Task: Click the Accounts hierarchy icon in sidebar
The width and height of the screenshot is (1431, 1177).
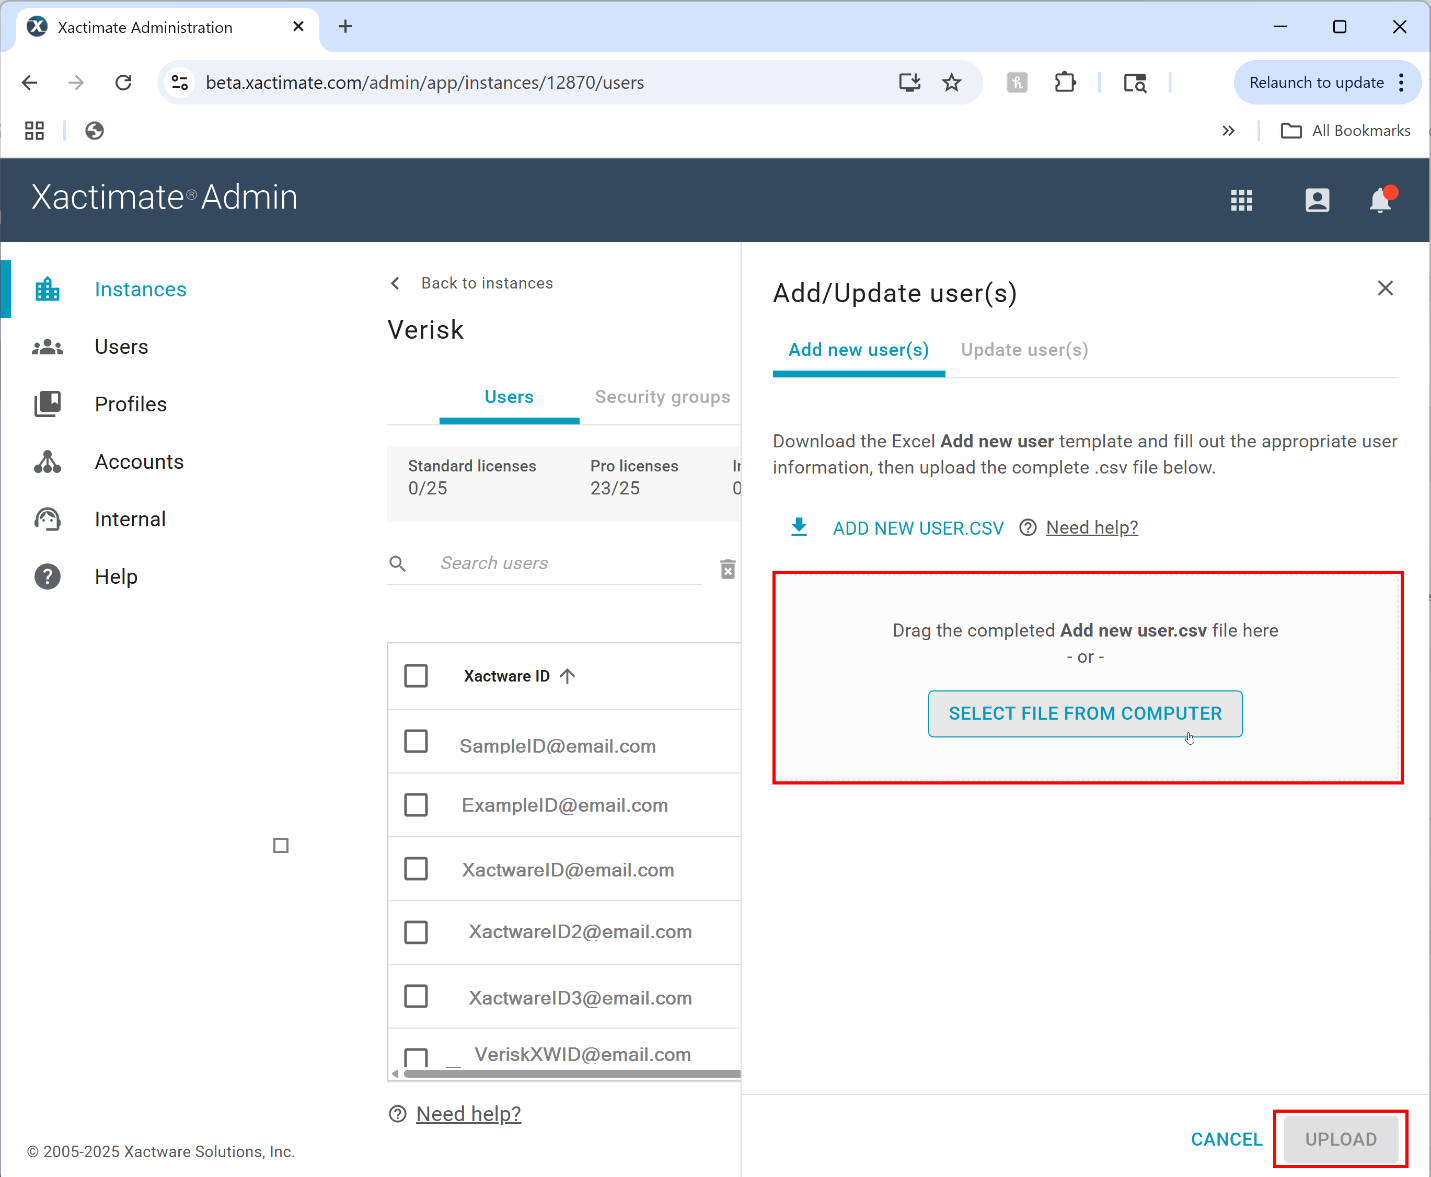Action: point(47,462)
